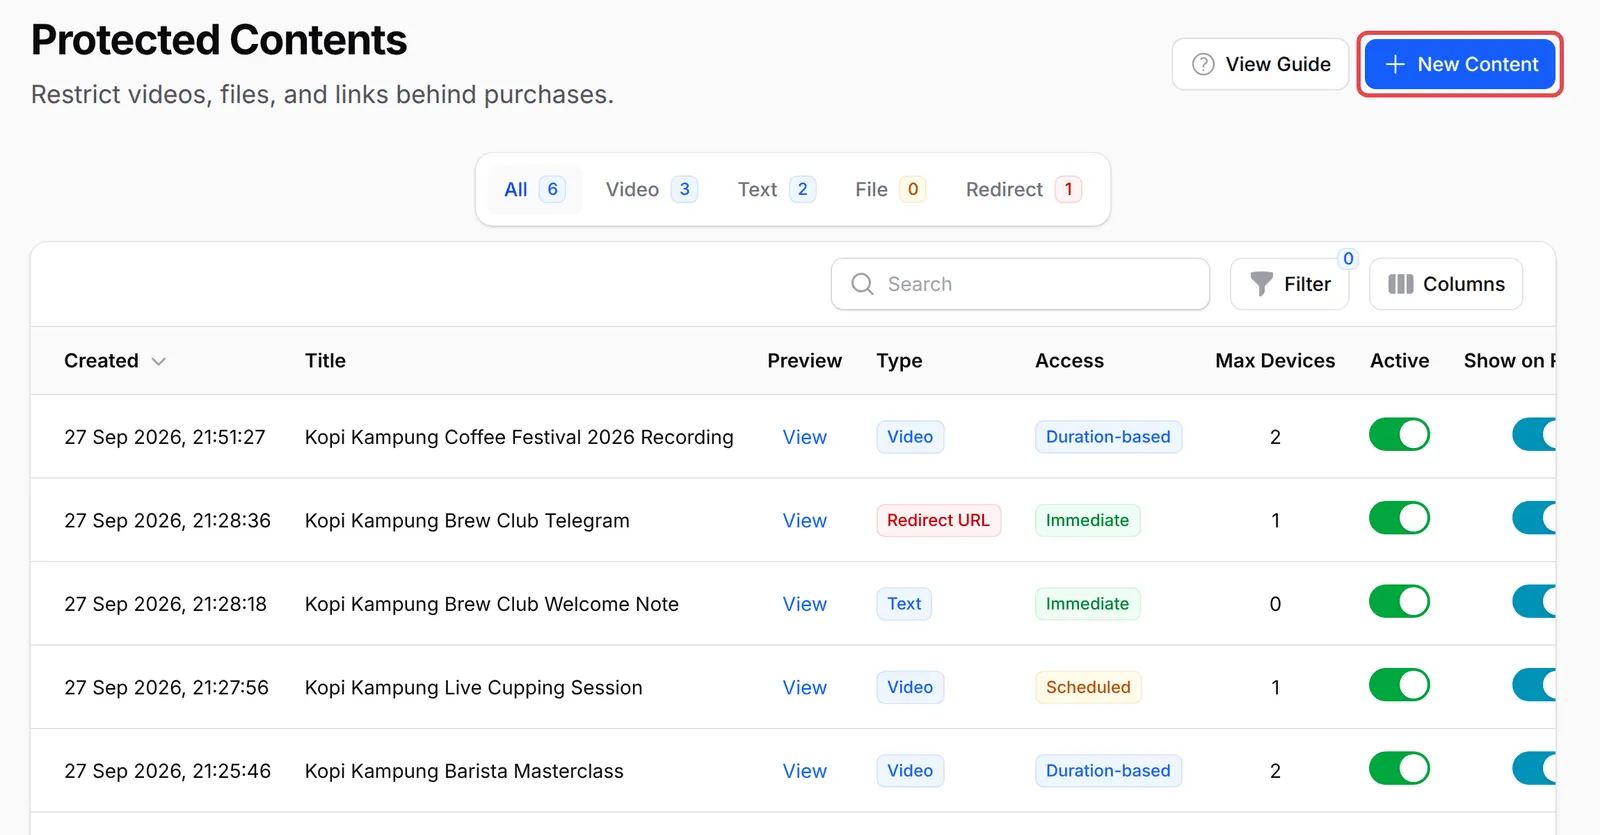The height and width of the screenshot is (835, 1600).
Task: Click title Kopi Kampung Live Cupping Session
Action: [x=474, y=688]
